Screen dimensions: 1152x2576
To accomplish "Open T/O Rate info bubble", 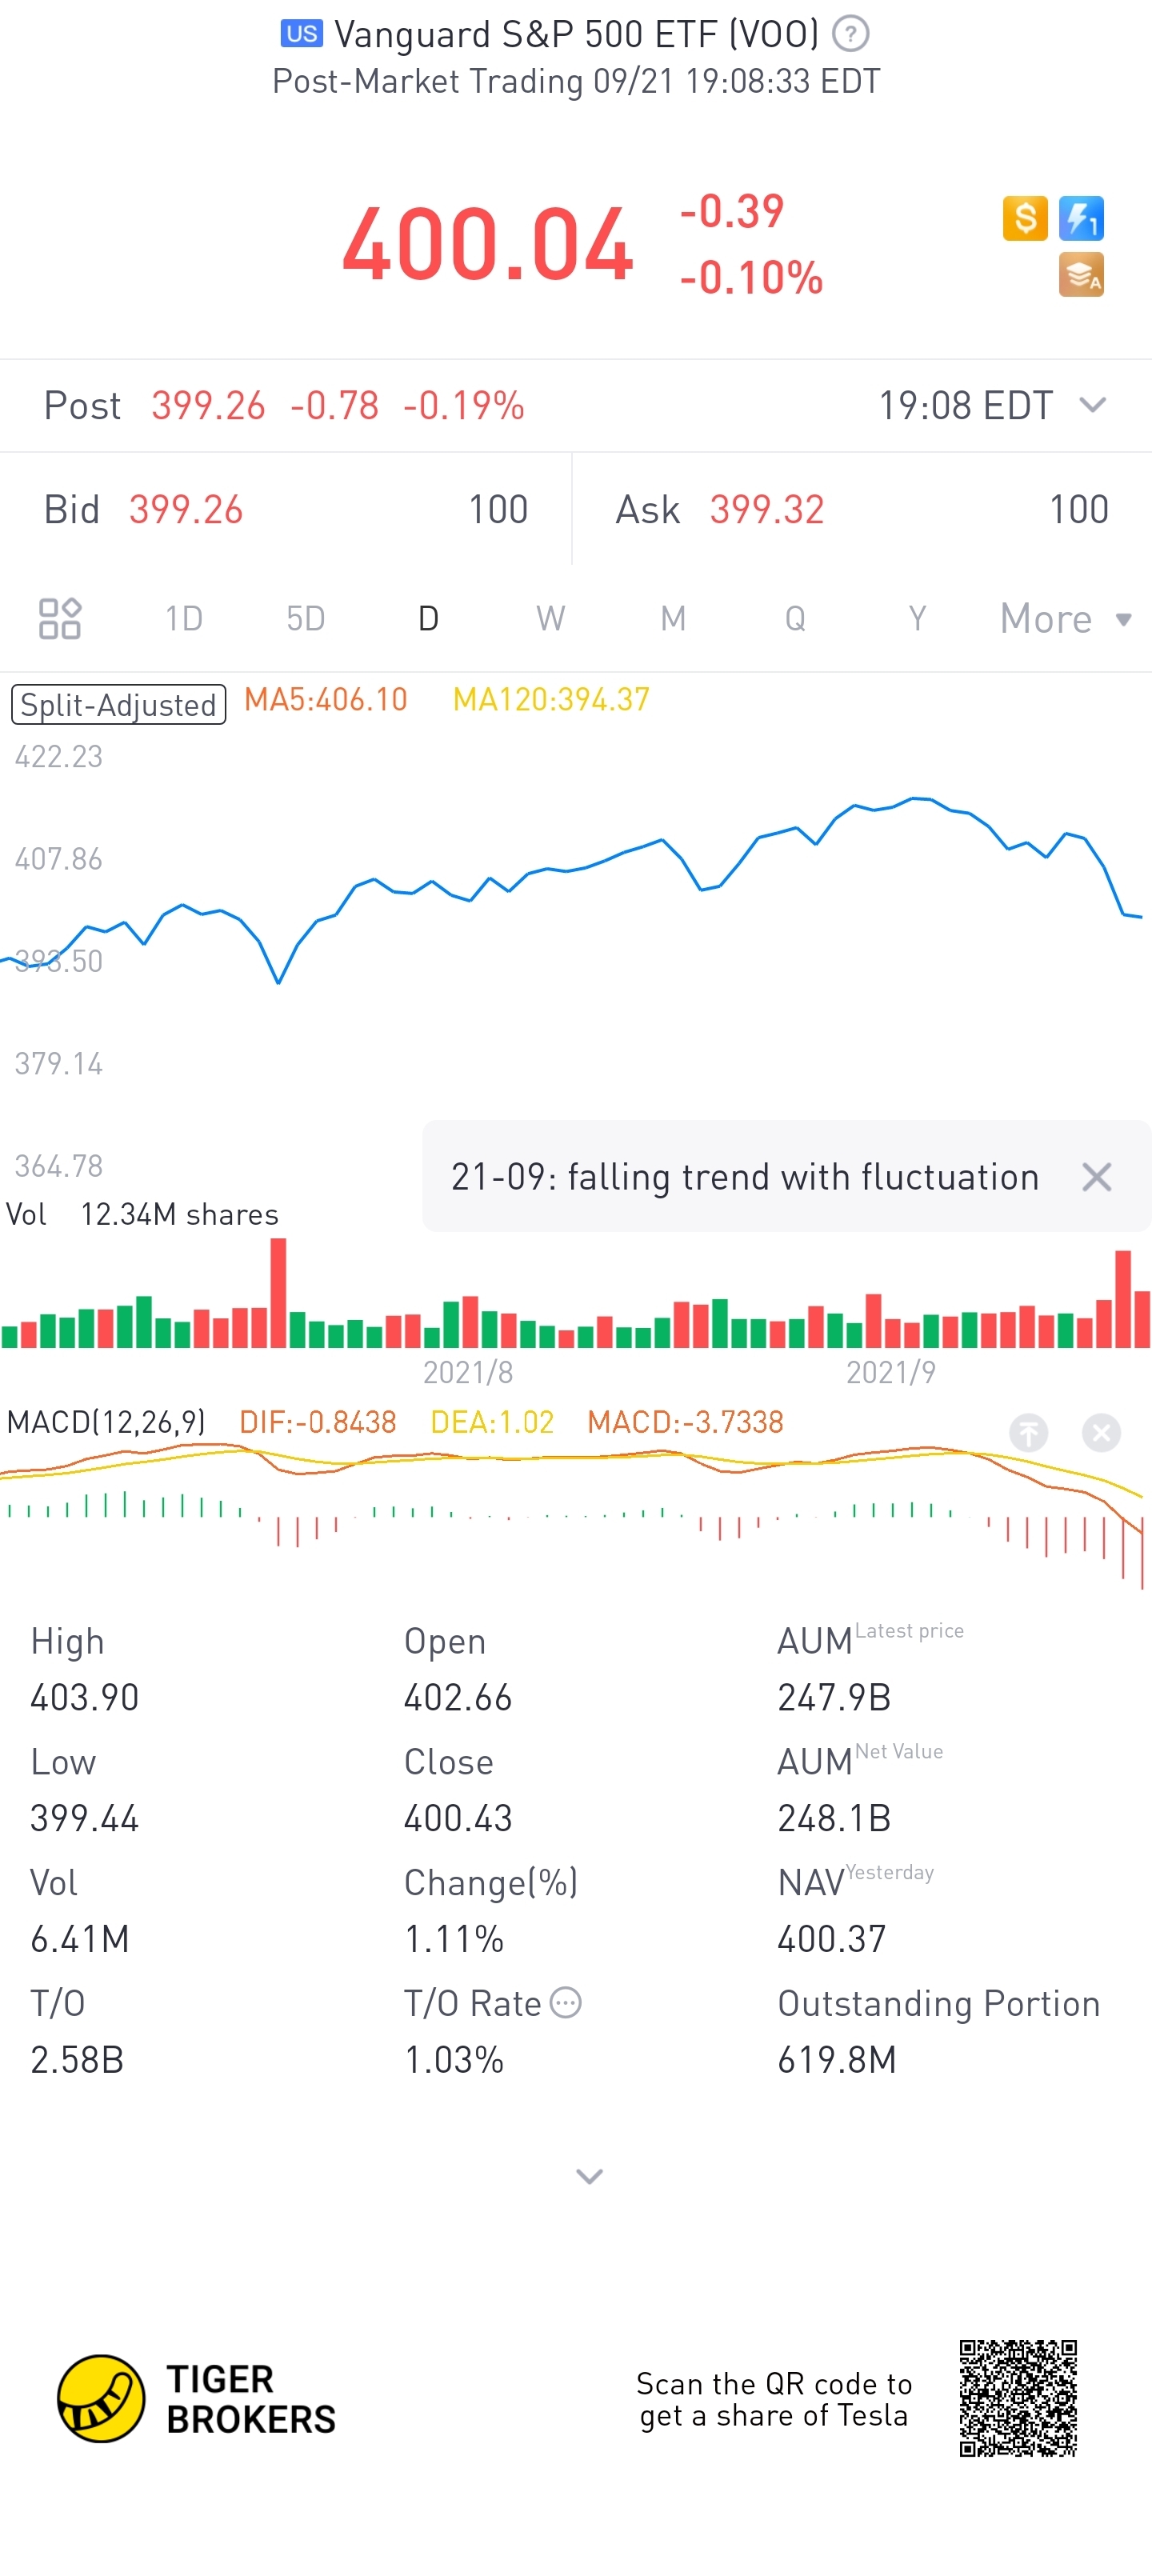I will tap(566, 2003).
